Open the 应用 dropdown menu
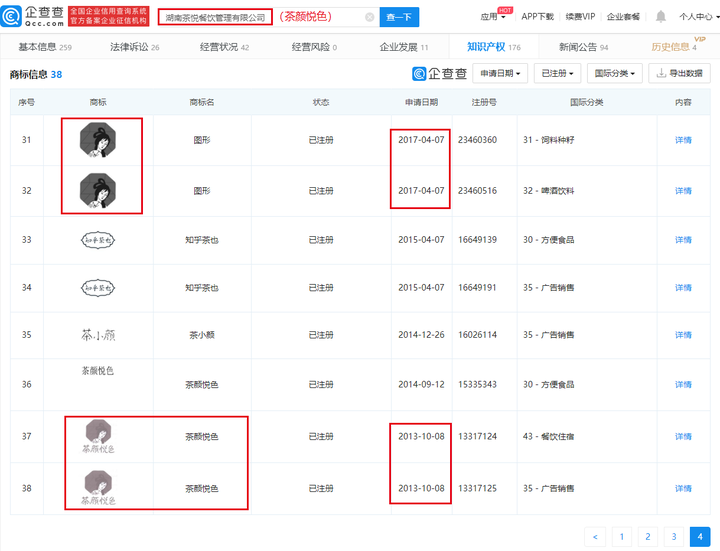Viewport: 720px width, 551px height. 493,17
